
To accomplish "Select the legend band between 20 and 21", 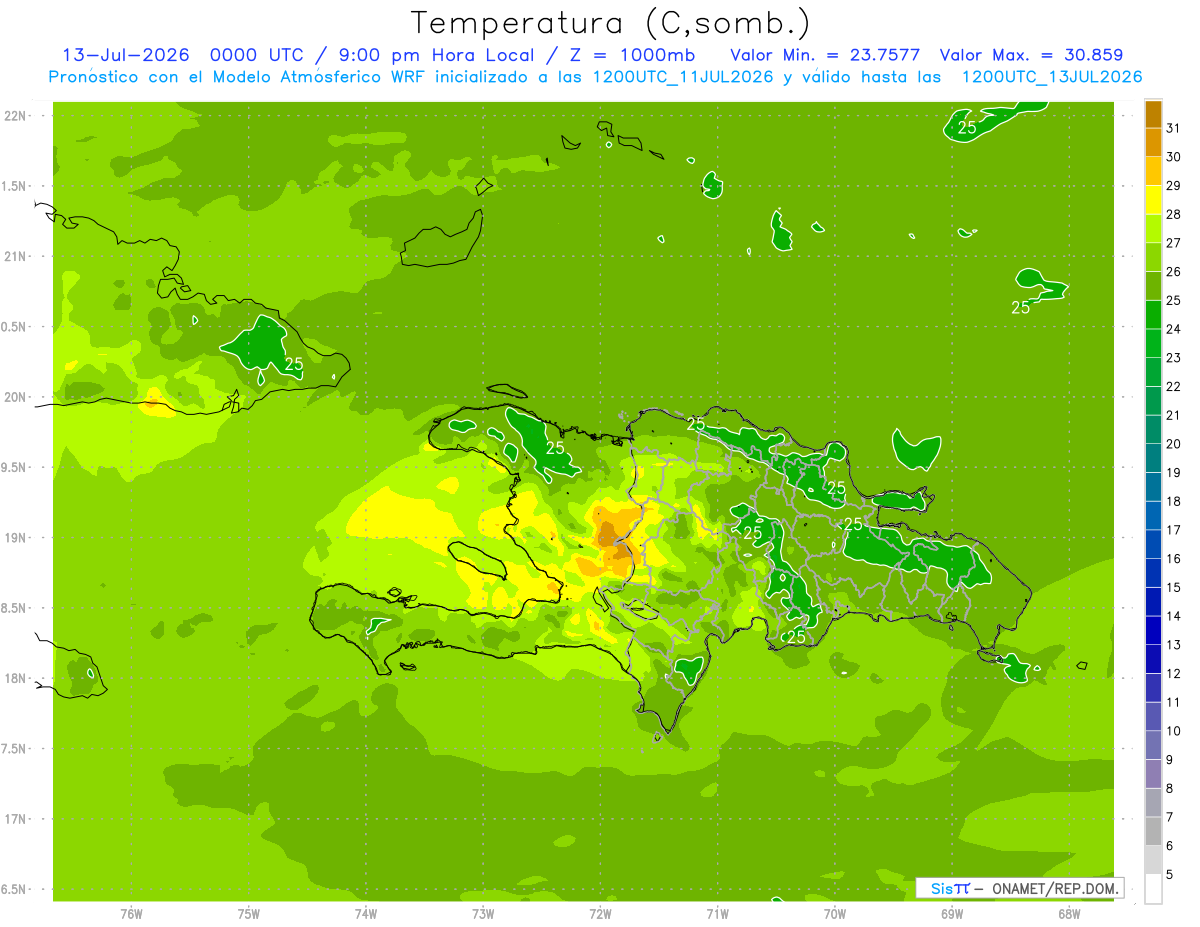I will [1153, 430].
